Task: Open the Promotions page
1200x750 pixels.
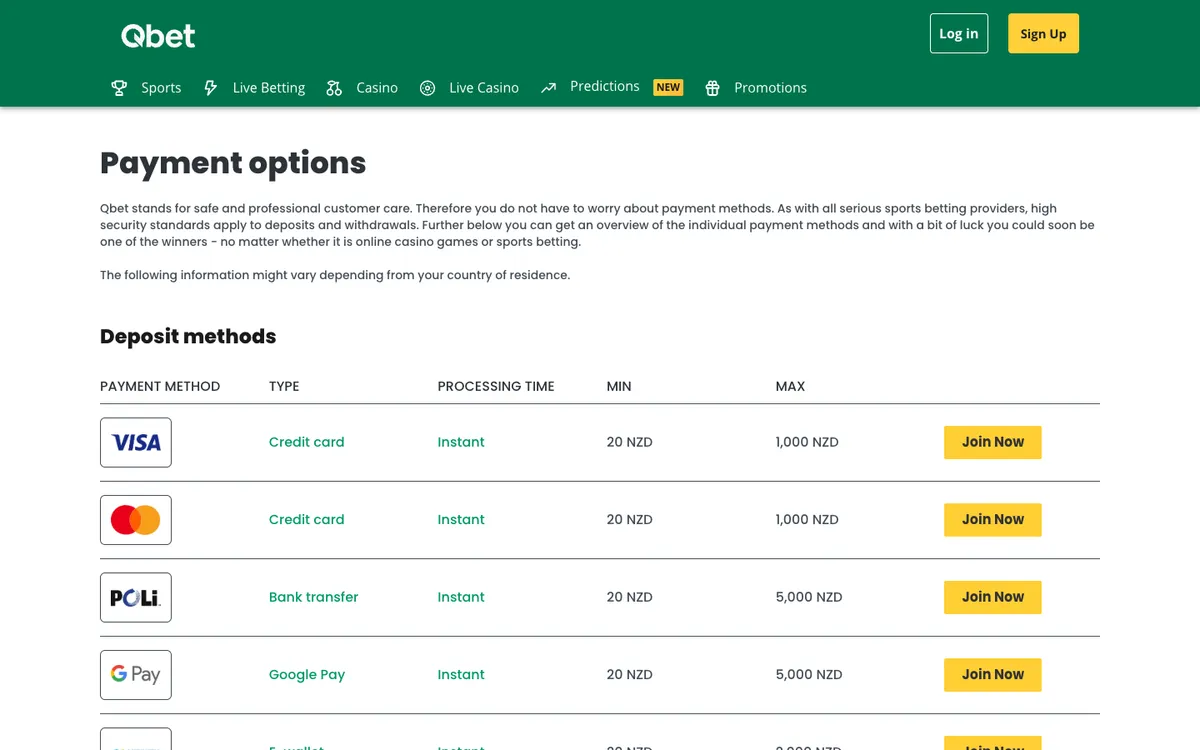Action: tap(770, 88)
